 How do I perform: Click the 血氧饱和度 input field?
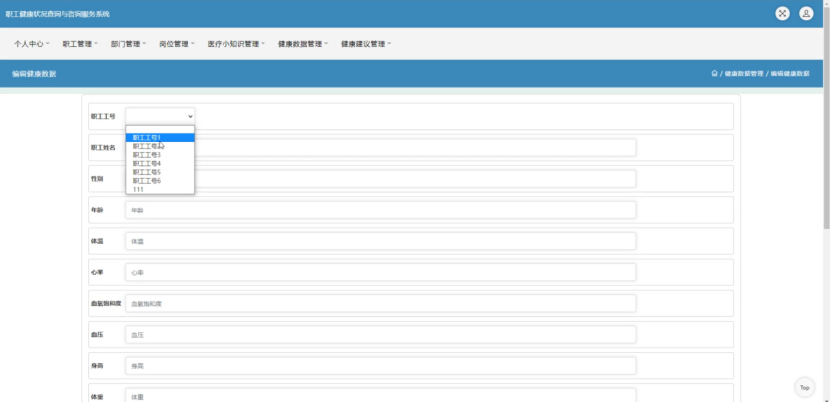(381, 304)
